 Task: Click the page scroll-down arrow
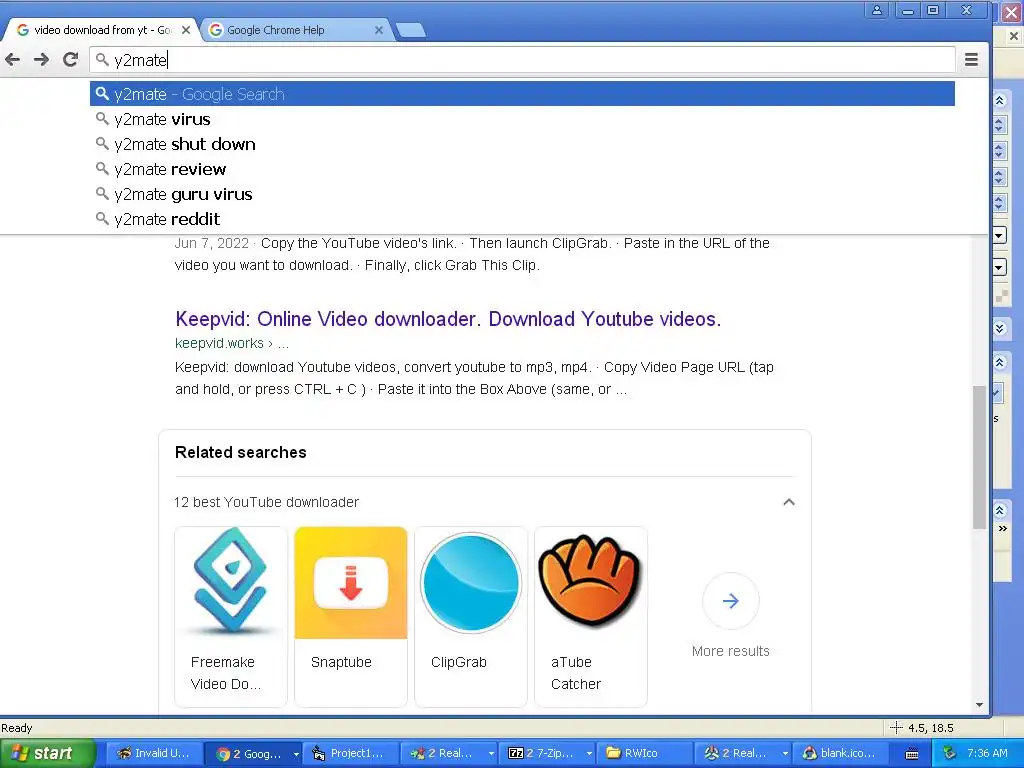coord(979,705)
